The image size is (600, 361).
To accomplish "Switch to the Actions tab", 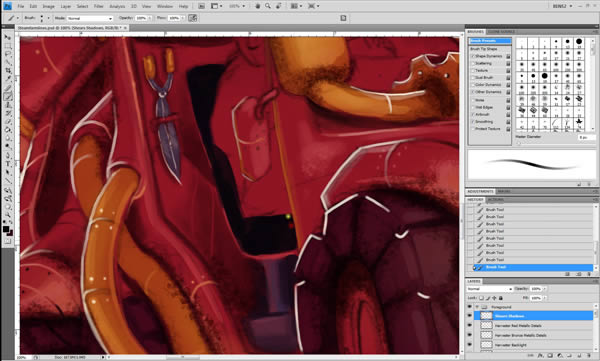I will click(495, 200).
